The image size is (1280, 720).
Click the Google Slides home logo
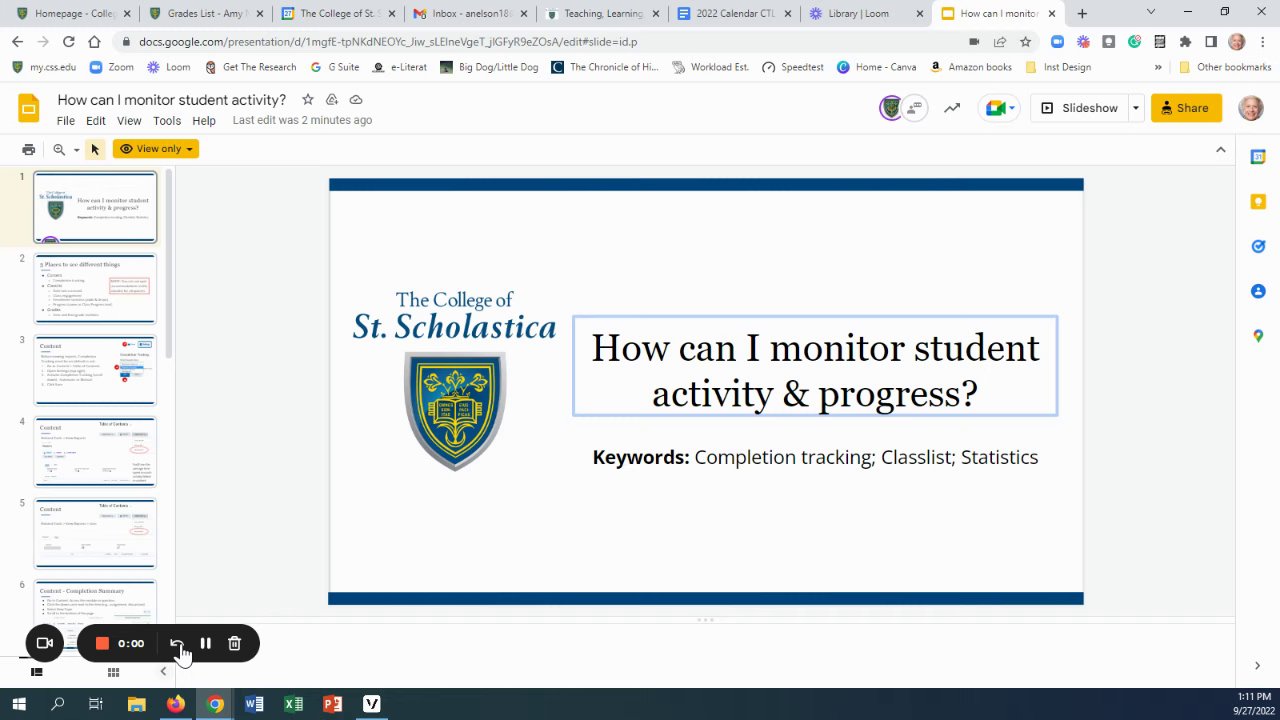pyautogui.click(x=28, y=108)
